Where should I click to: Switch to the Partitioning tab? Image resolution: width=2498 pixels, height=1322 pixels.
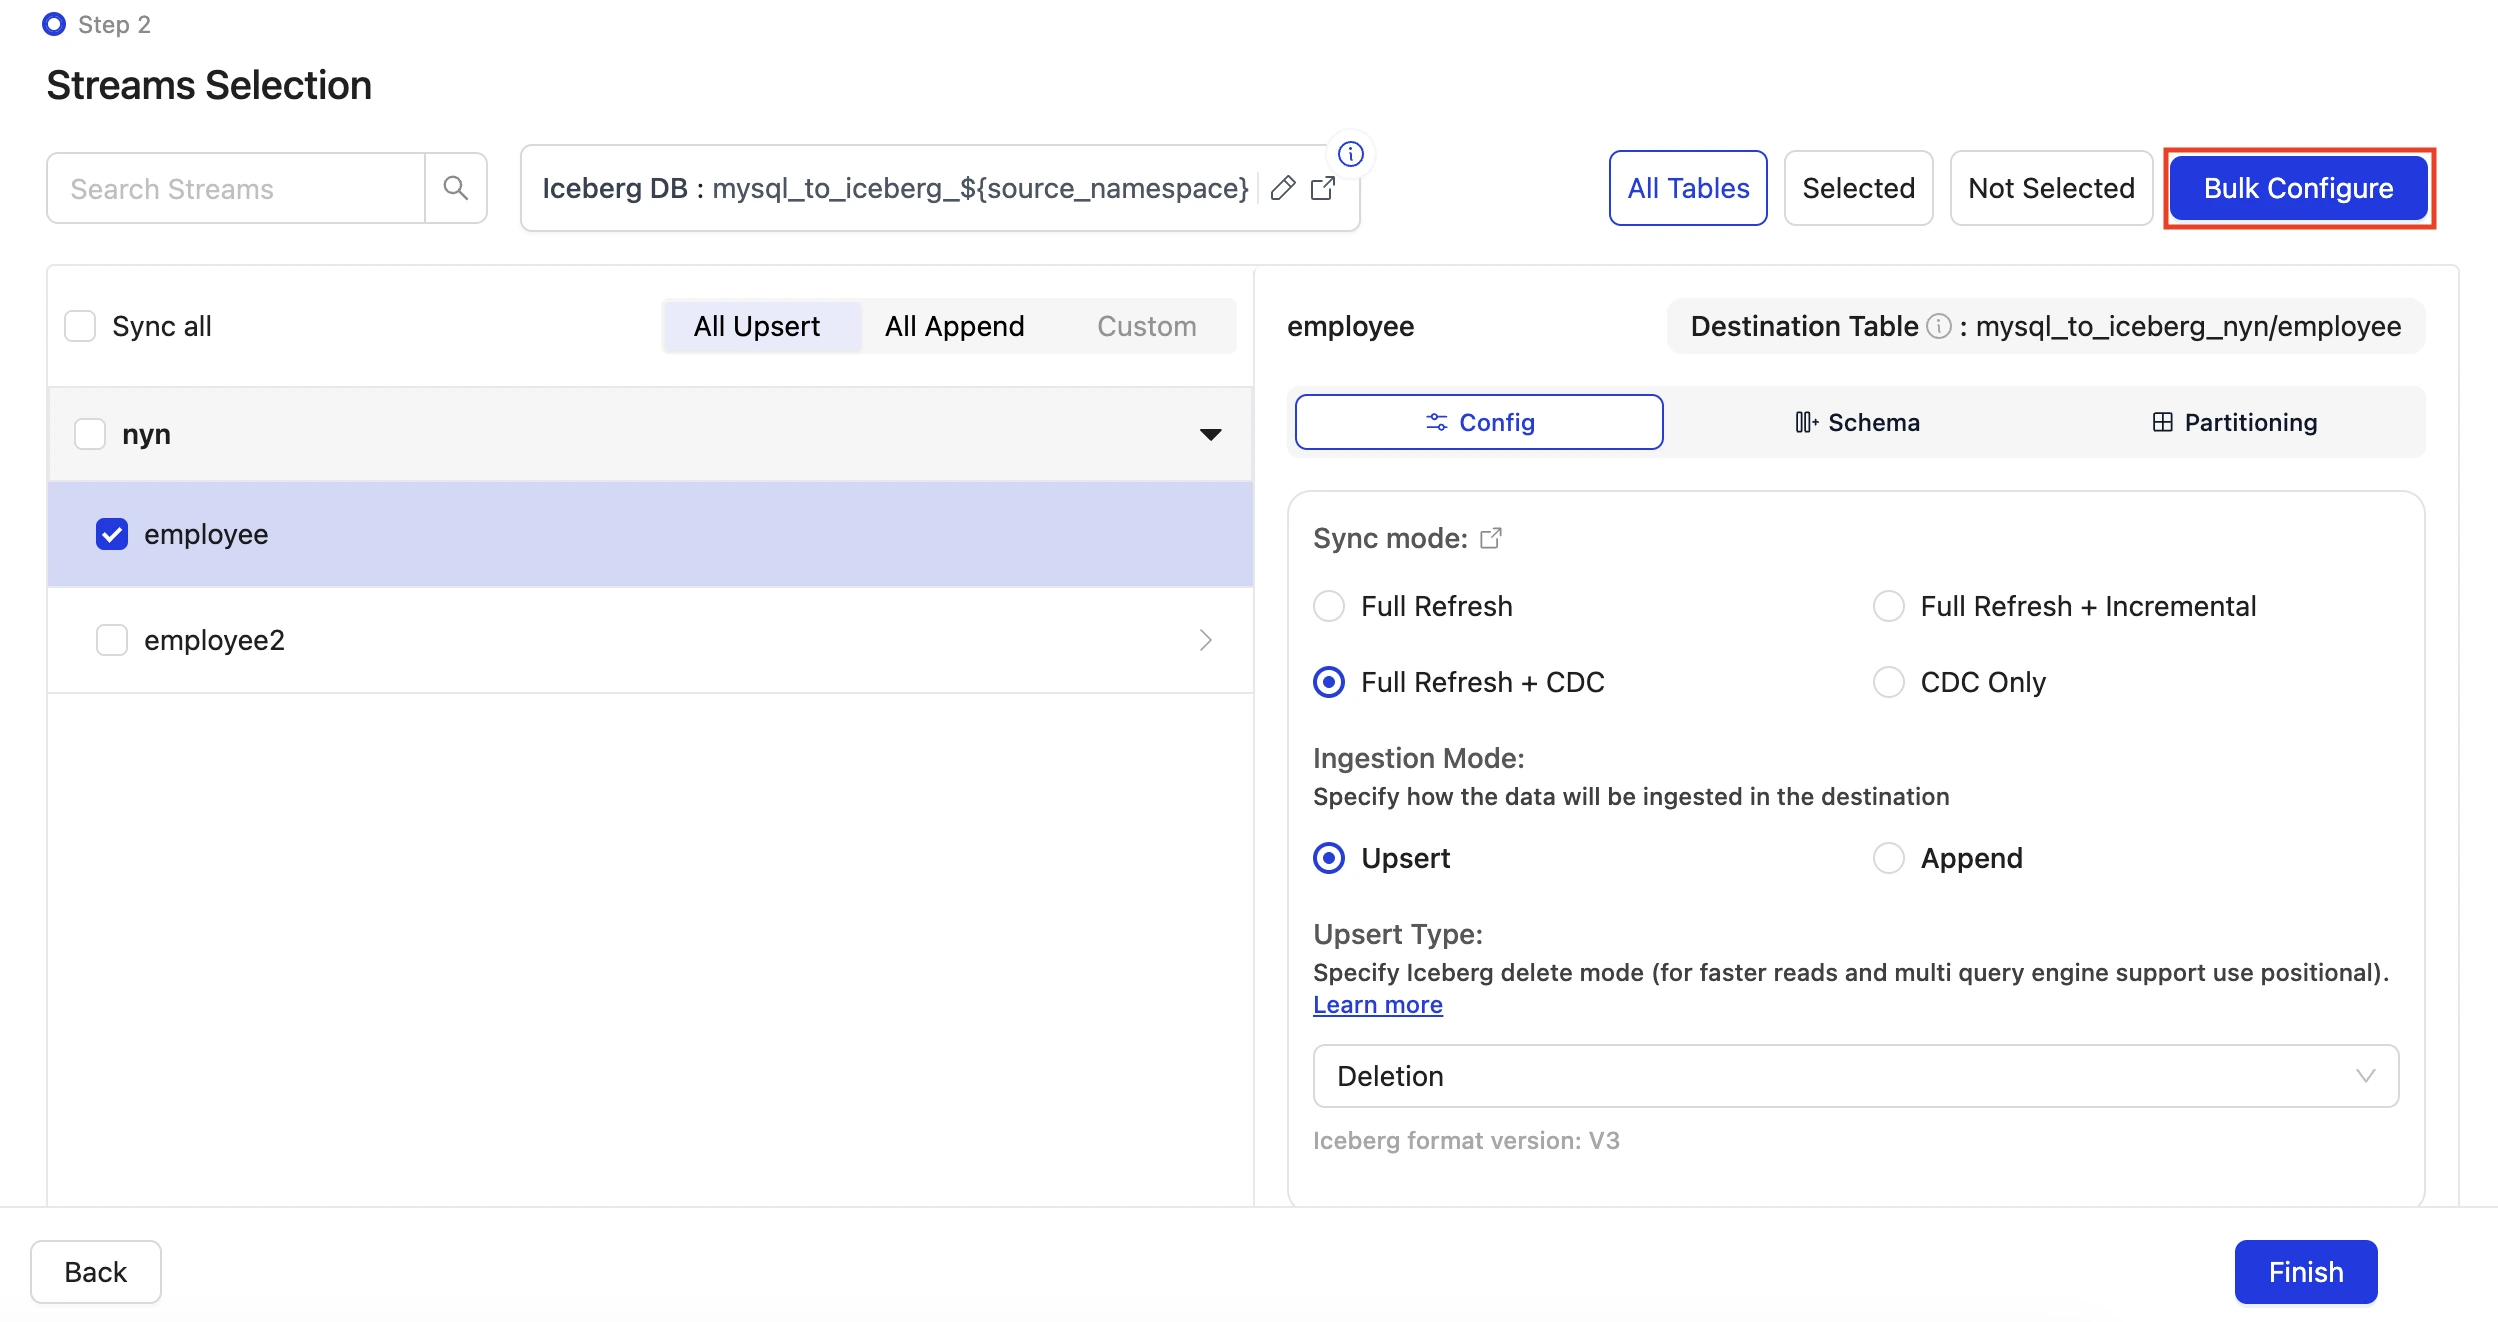tap(2234, 422)
